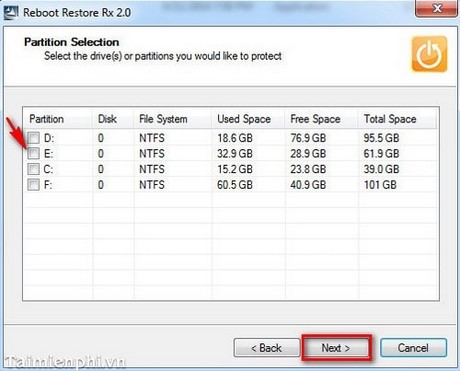Select the 23.8 GB free space cell
Screen dimensions: 460x371
click(308, 169)
